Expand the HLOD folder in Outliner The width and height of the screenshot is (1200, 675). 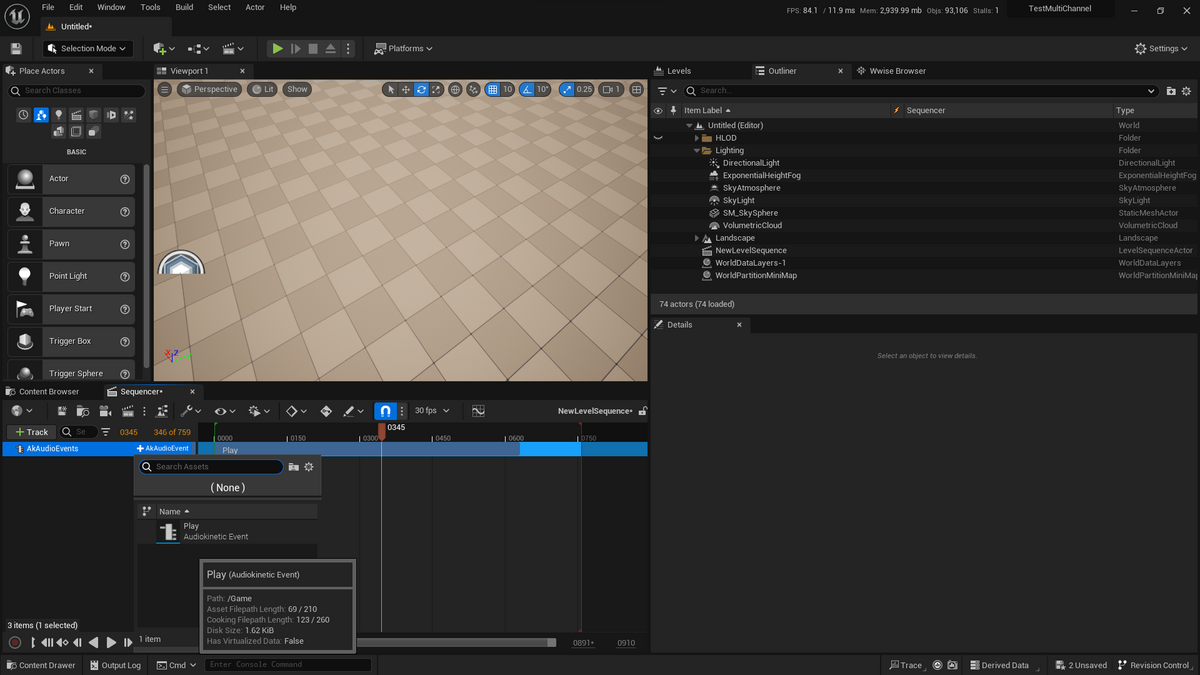pos(697,138)
